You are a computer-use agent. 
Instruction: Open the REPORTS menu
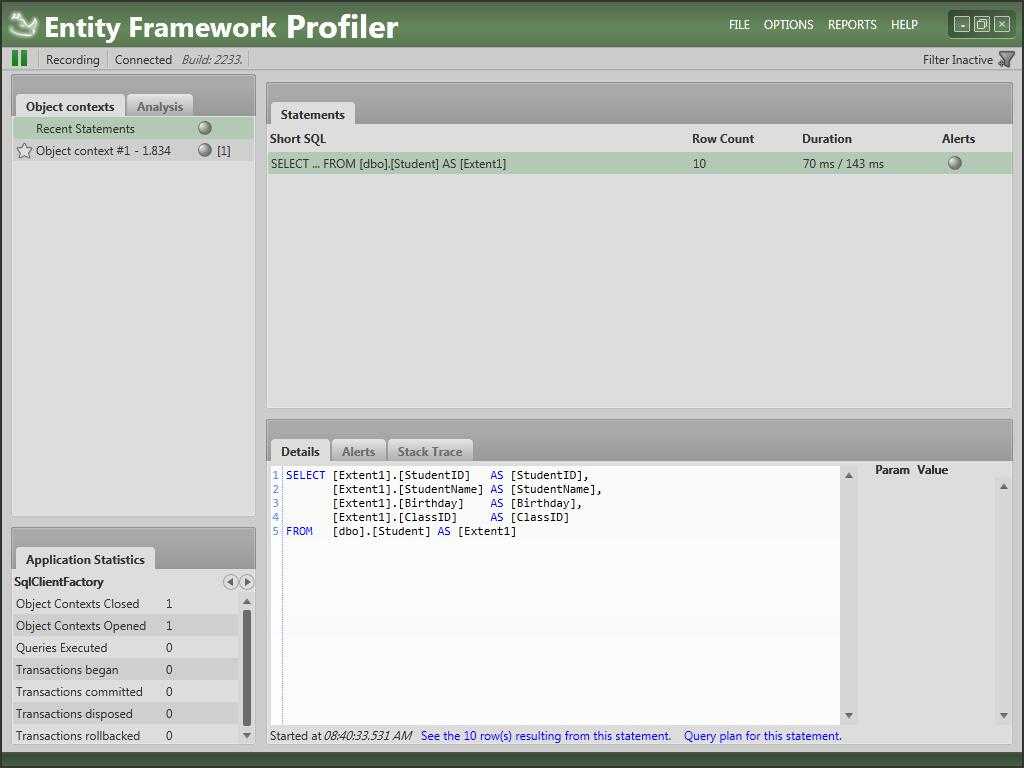[x=852, y=25]
